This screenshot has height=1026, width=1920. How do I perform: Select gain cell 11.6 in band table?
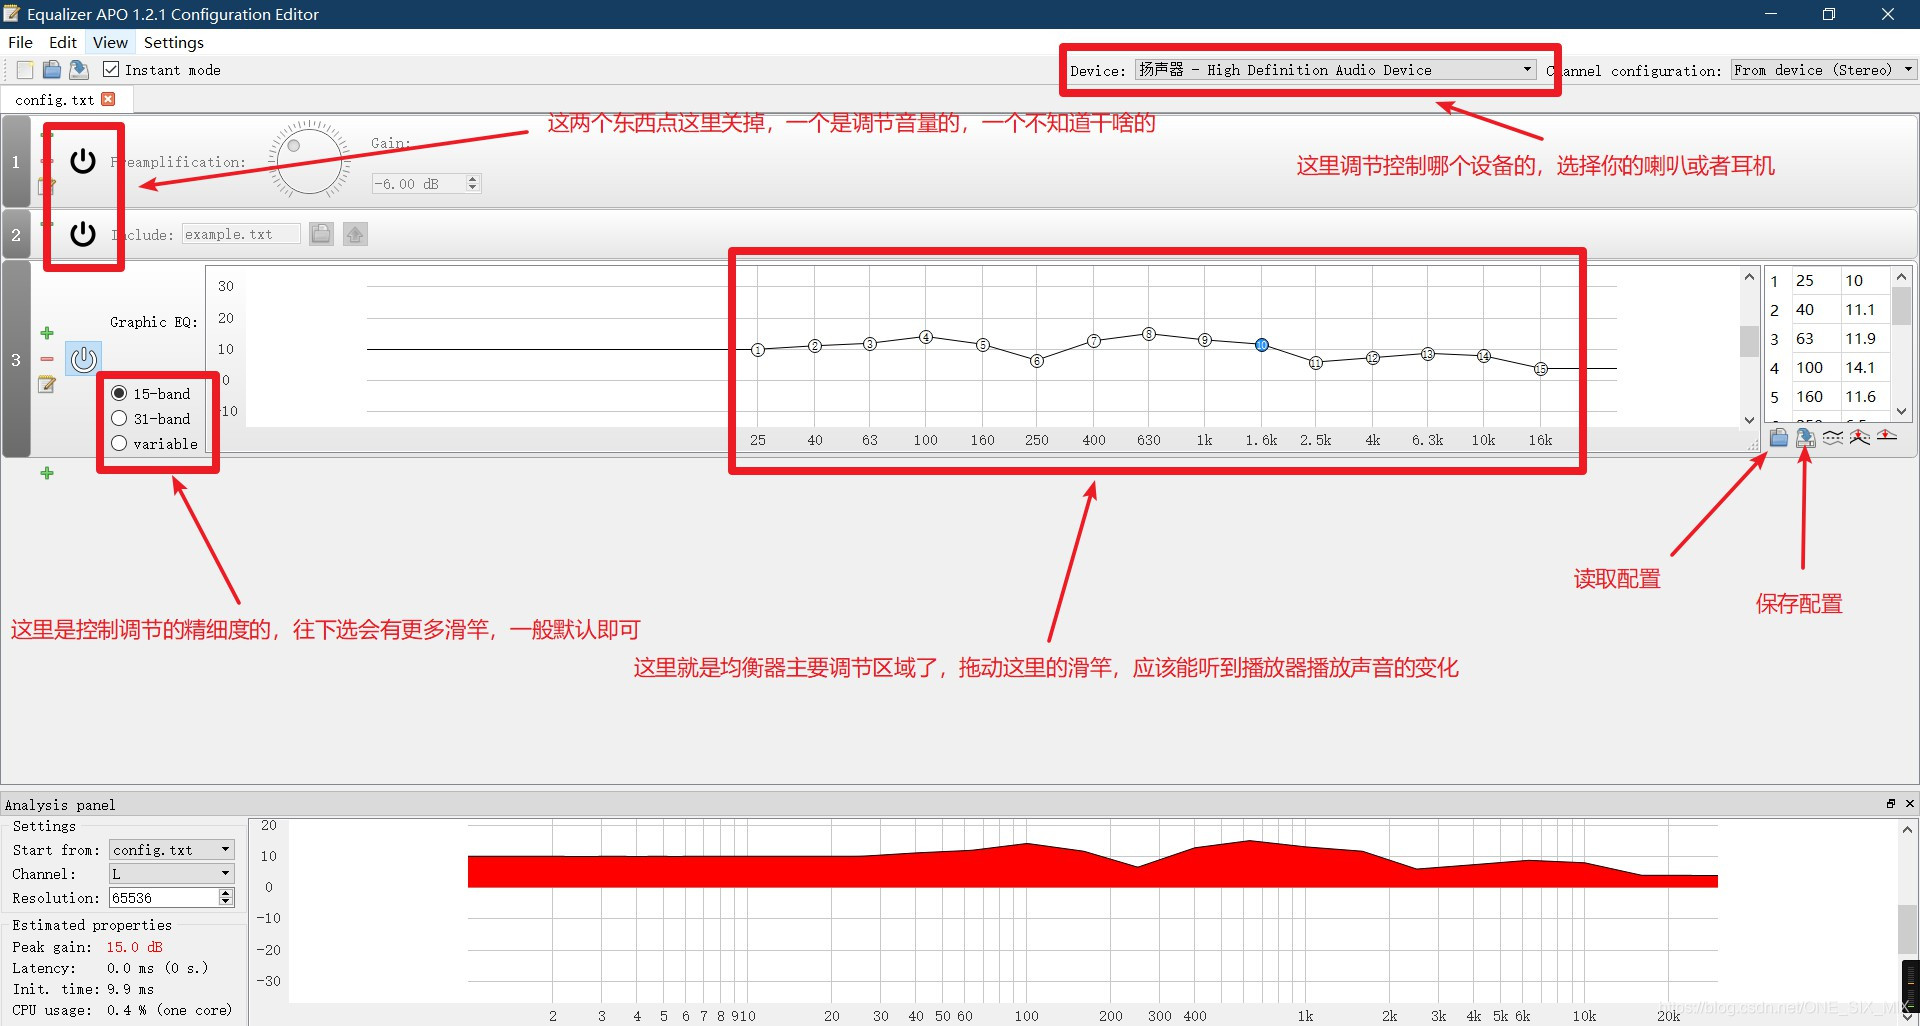pos(1865,397)
